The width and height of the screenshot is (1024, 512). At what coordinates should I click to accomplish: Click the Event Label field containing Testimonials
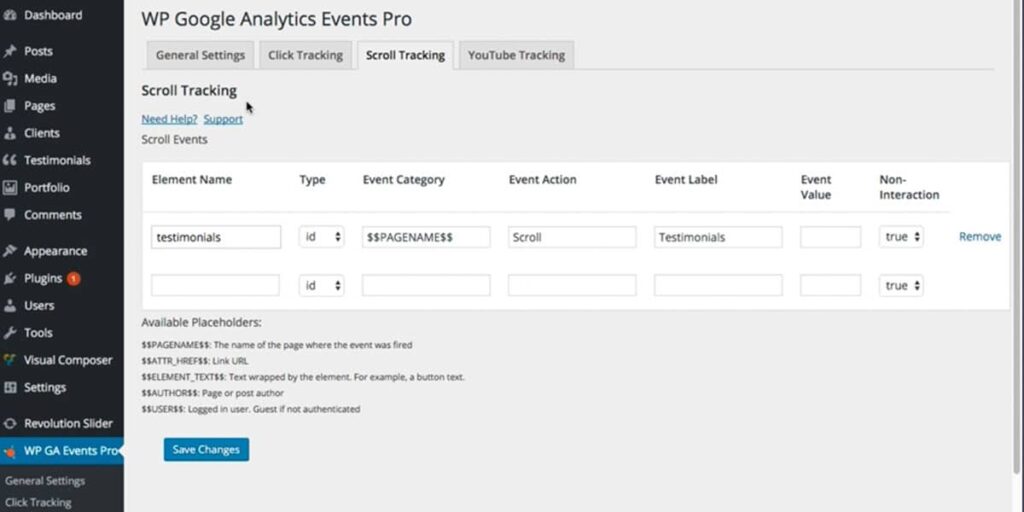[718, 237]
